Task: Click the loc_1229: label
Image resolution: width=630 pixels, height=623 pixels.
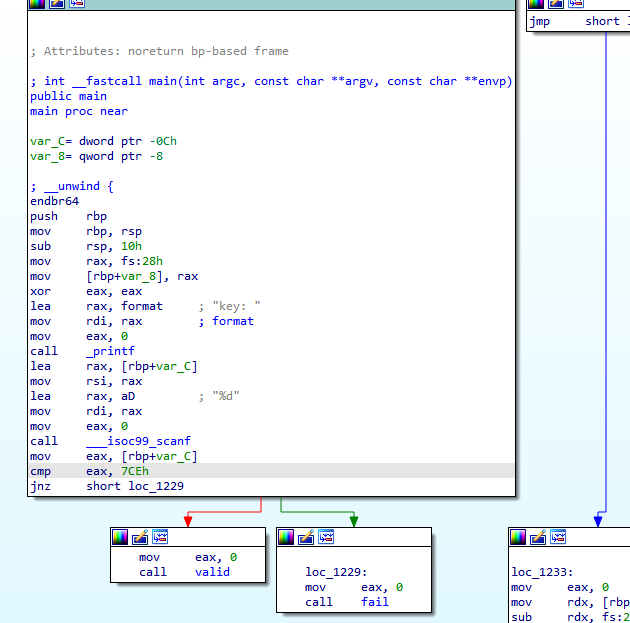Action: point(336,572)
